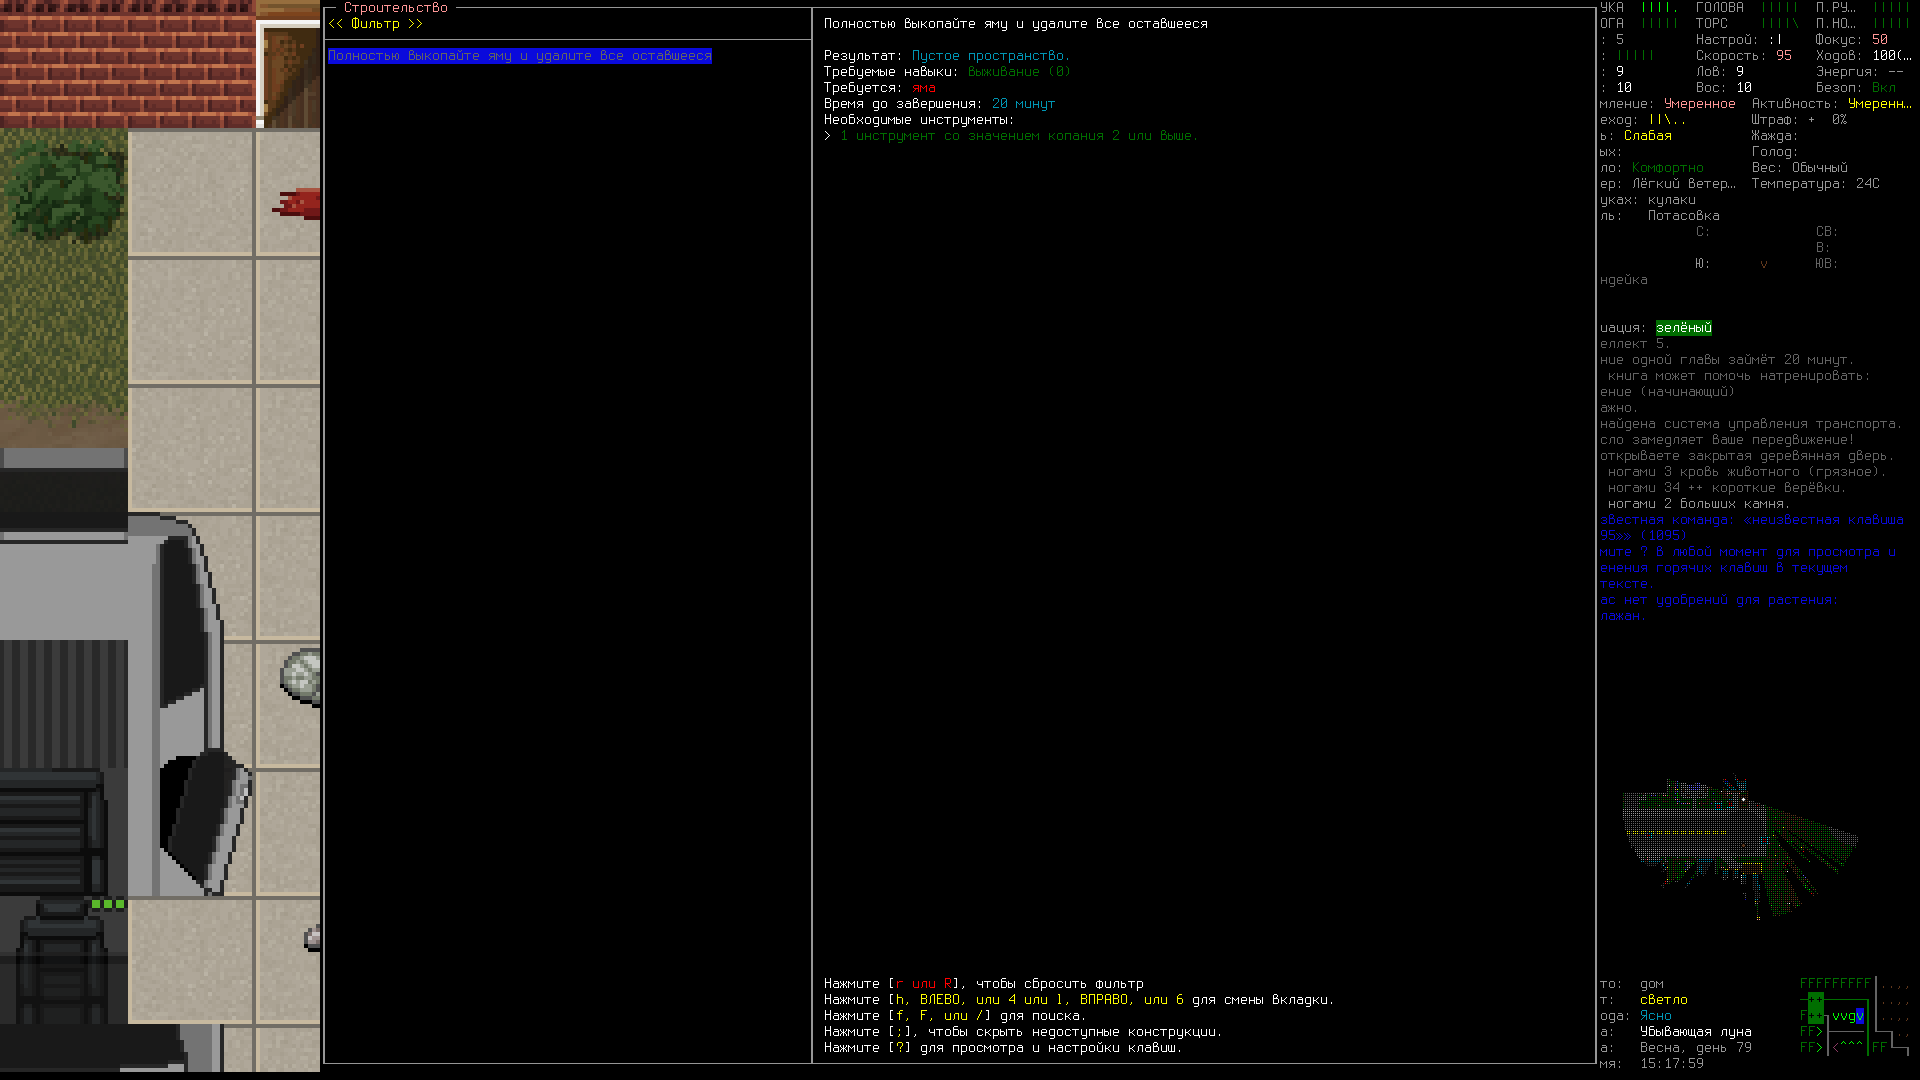Click the left '<<' filter tab arrow

tap(335, 24)
